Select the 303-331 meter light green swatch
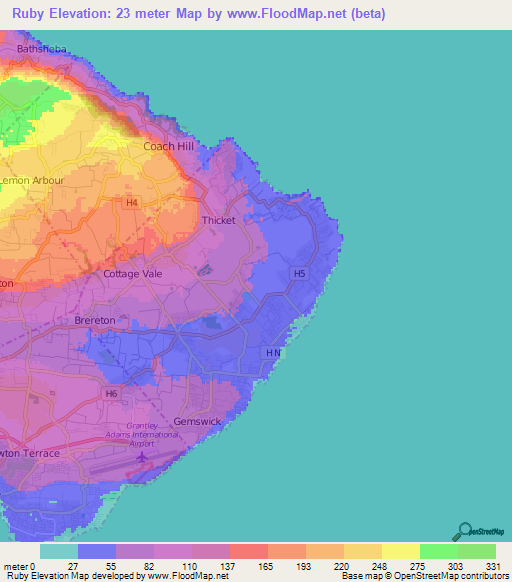512x582 pixels. [477, 552]
